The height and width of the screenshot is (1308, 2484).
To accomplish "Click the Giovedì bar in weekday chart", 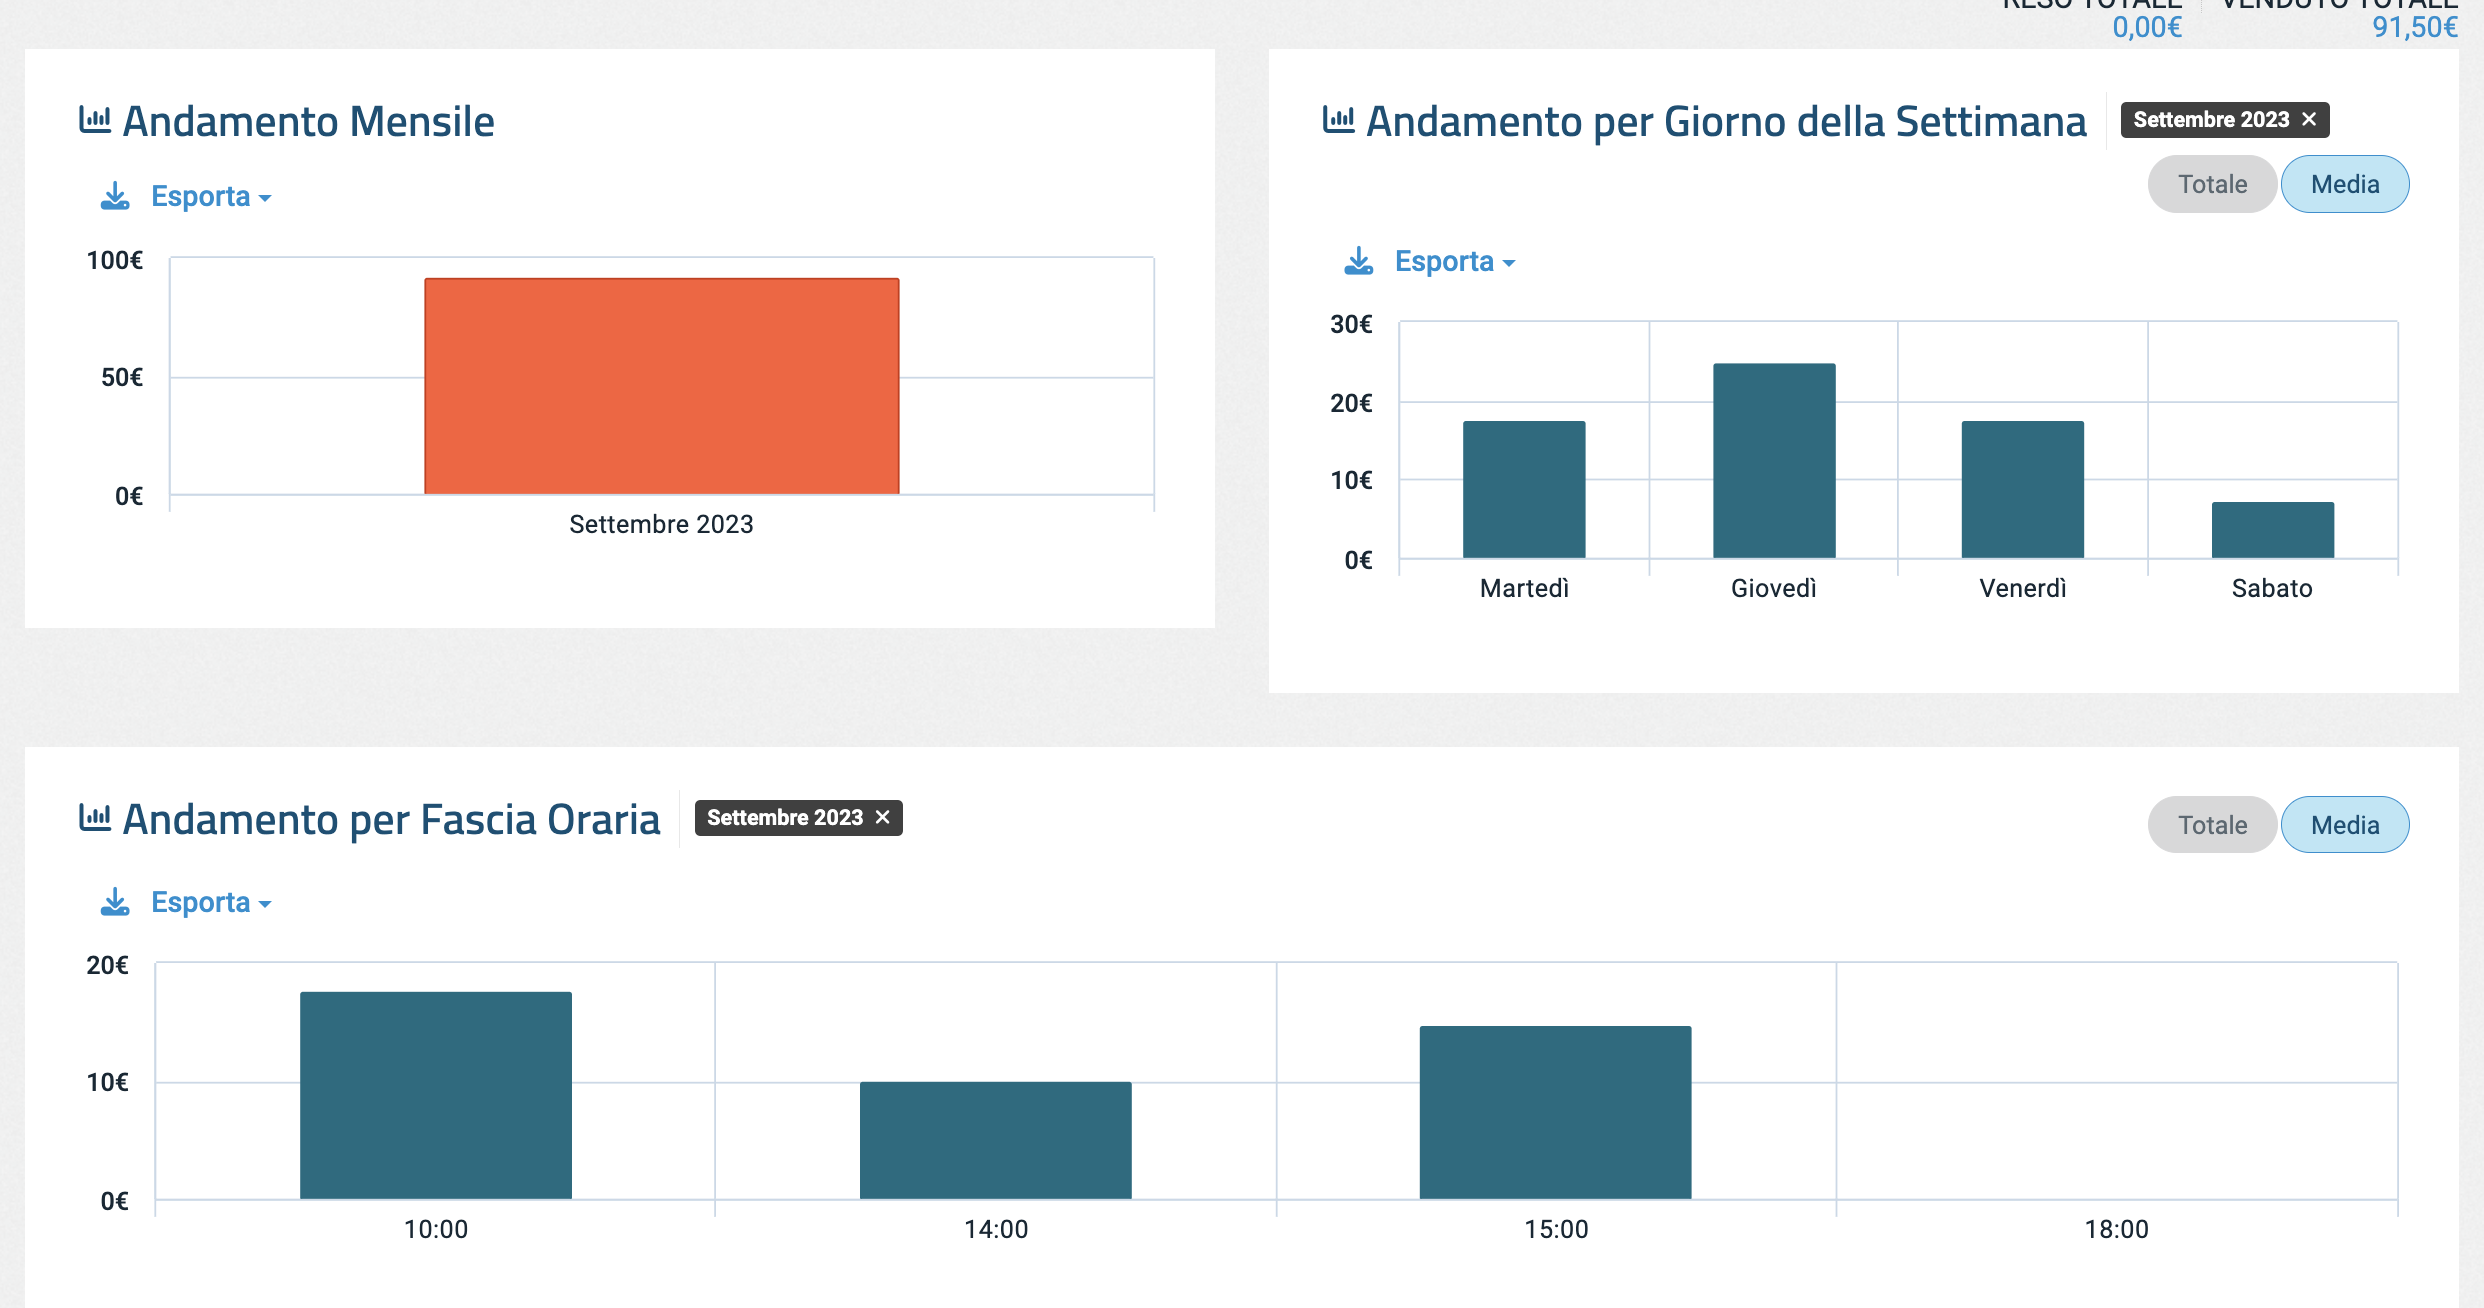I will point(1774,460).
